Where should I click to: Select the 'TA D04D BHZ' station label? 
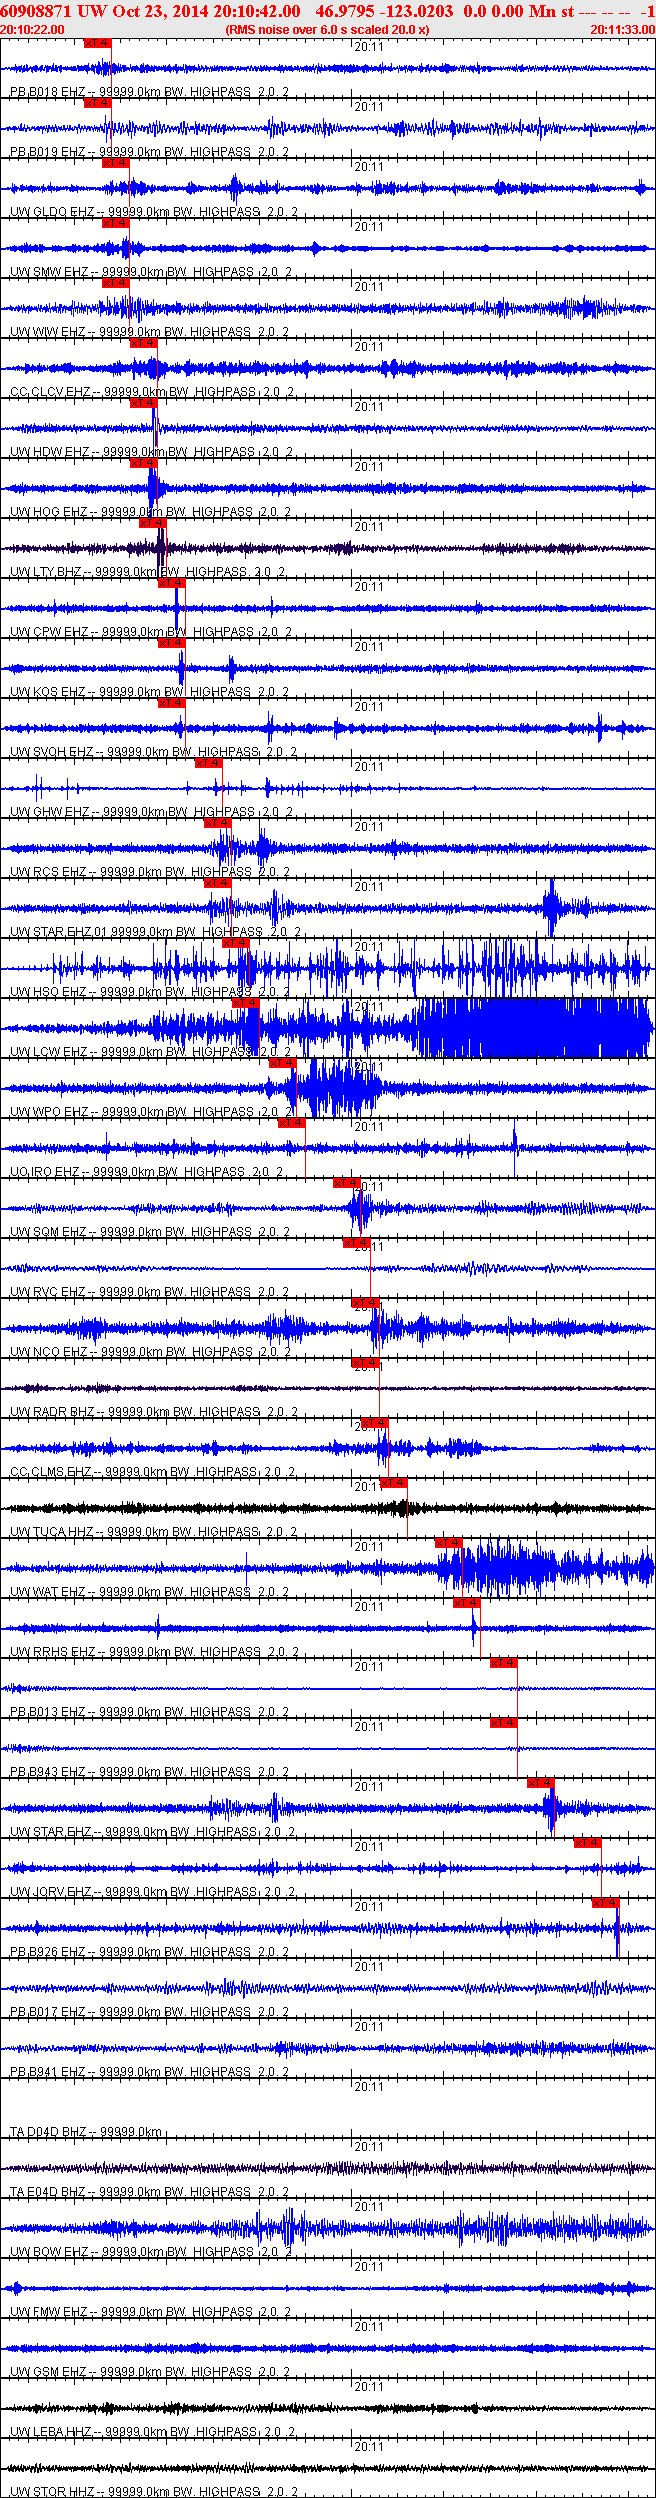coord(48,2132)
